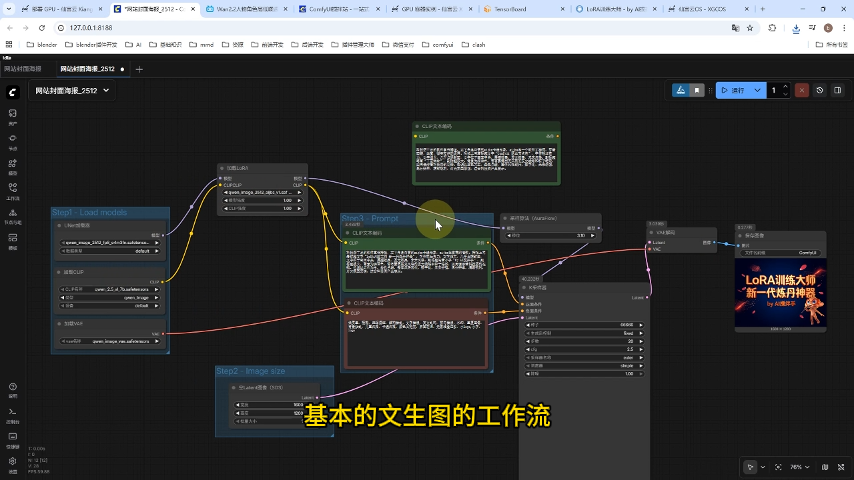Open the 76% zoom level dropdown

tap(800, 467)
